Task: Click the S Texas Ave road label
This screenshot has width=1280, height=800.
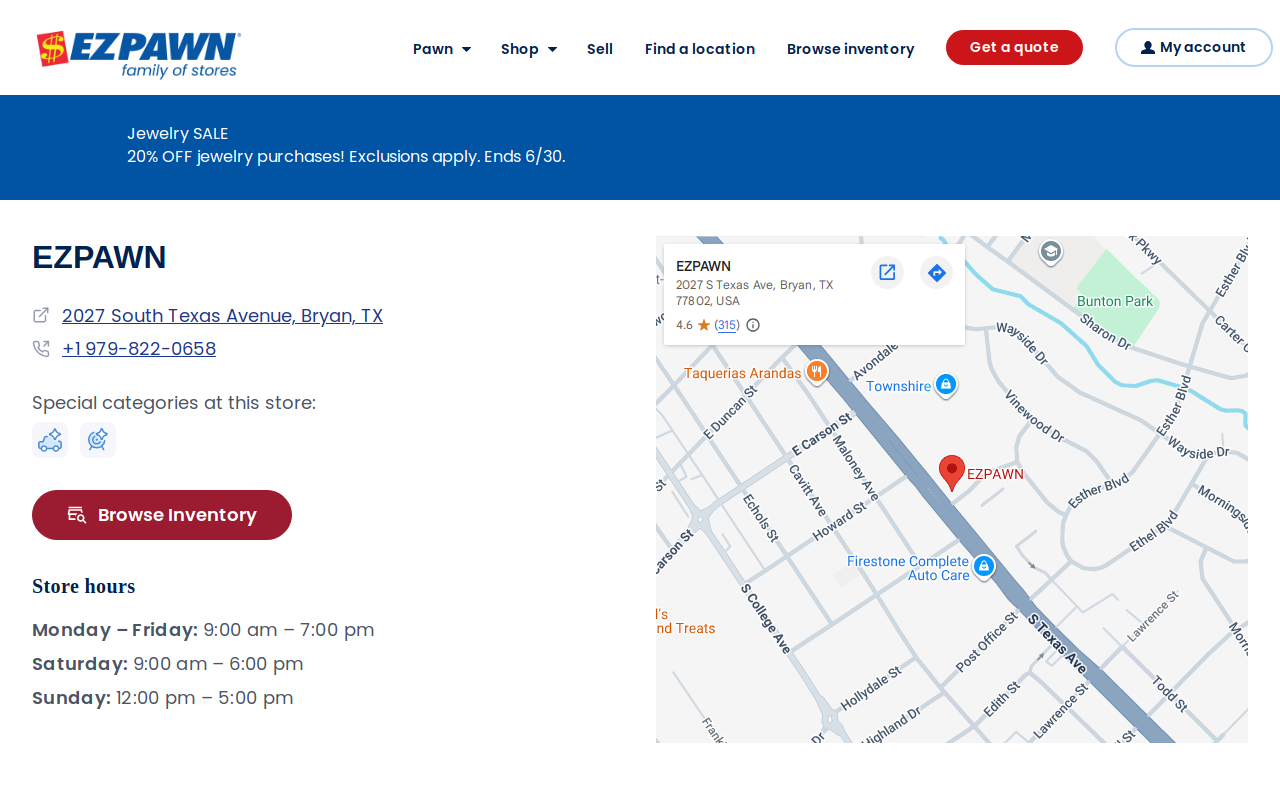Action: pyautogui.click(x=1057, y=643)
